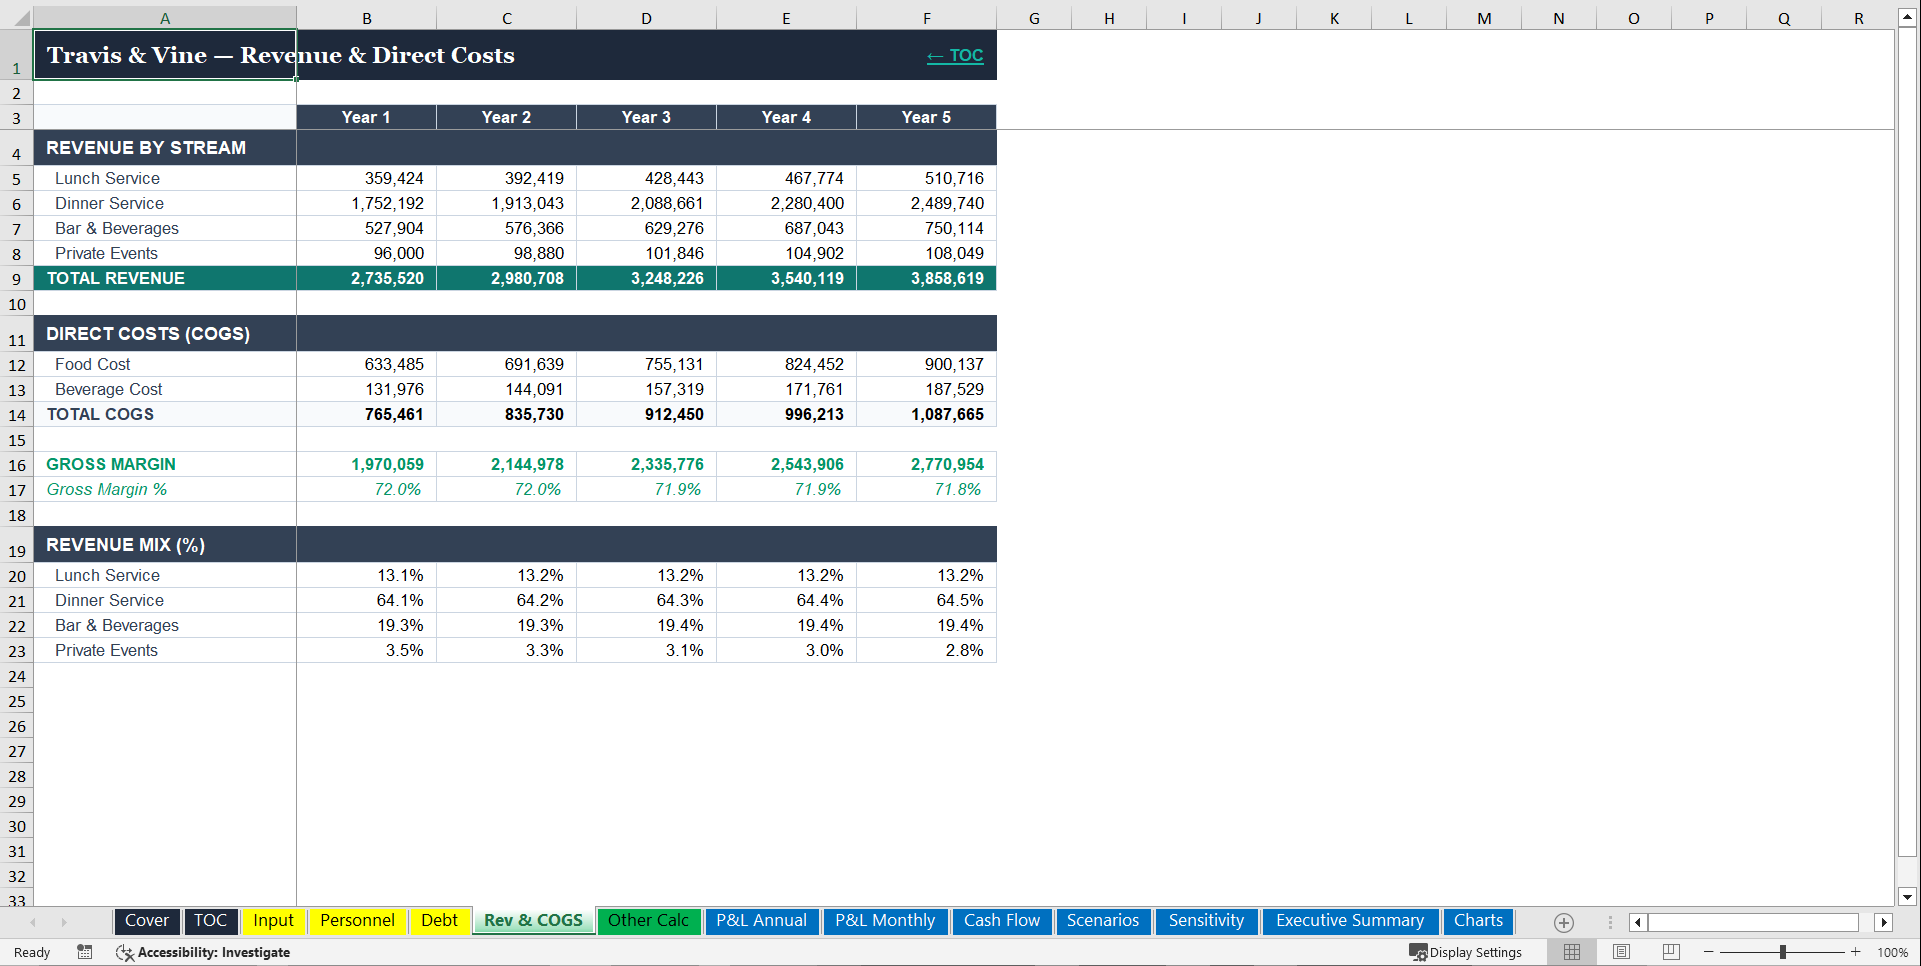Select column A header
The width and height of the screenshot is (1921, 966).
point(165,18)
